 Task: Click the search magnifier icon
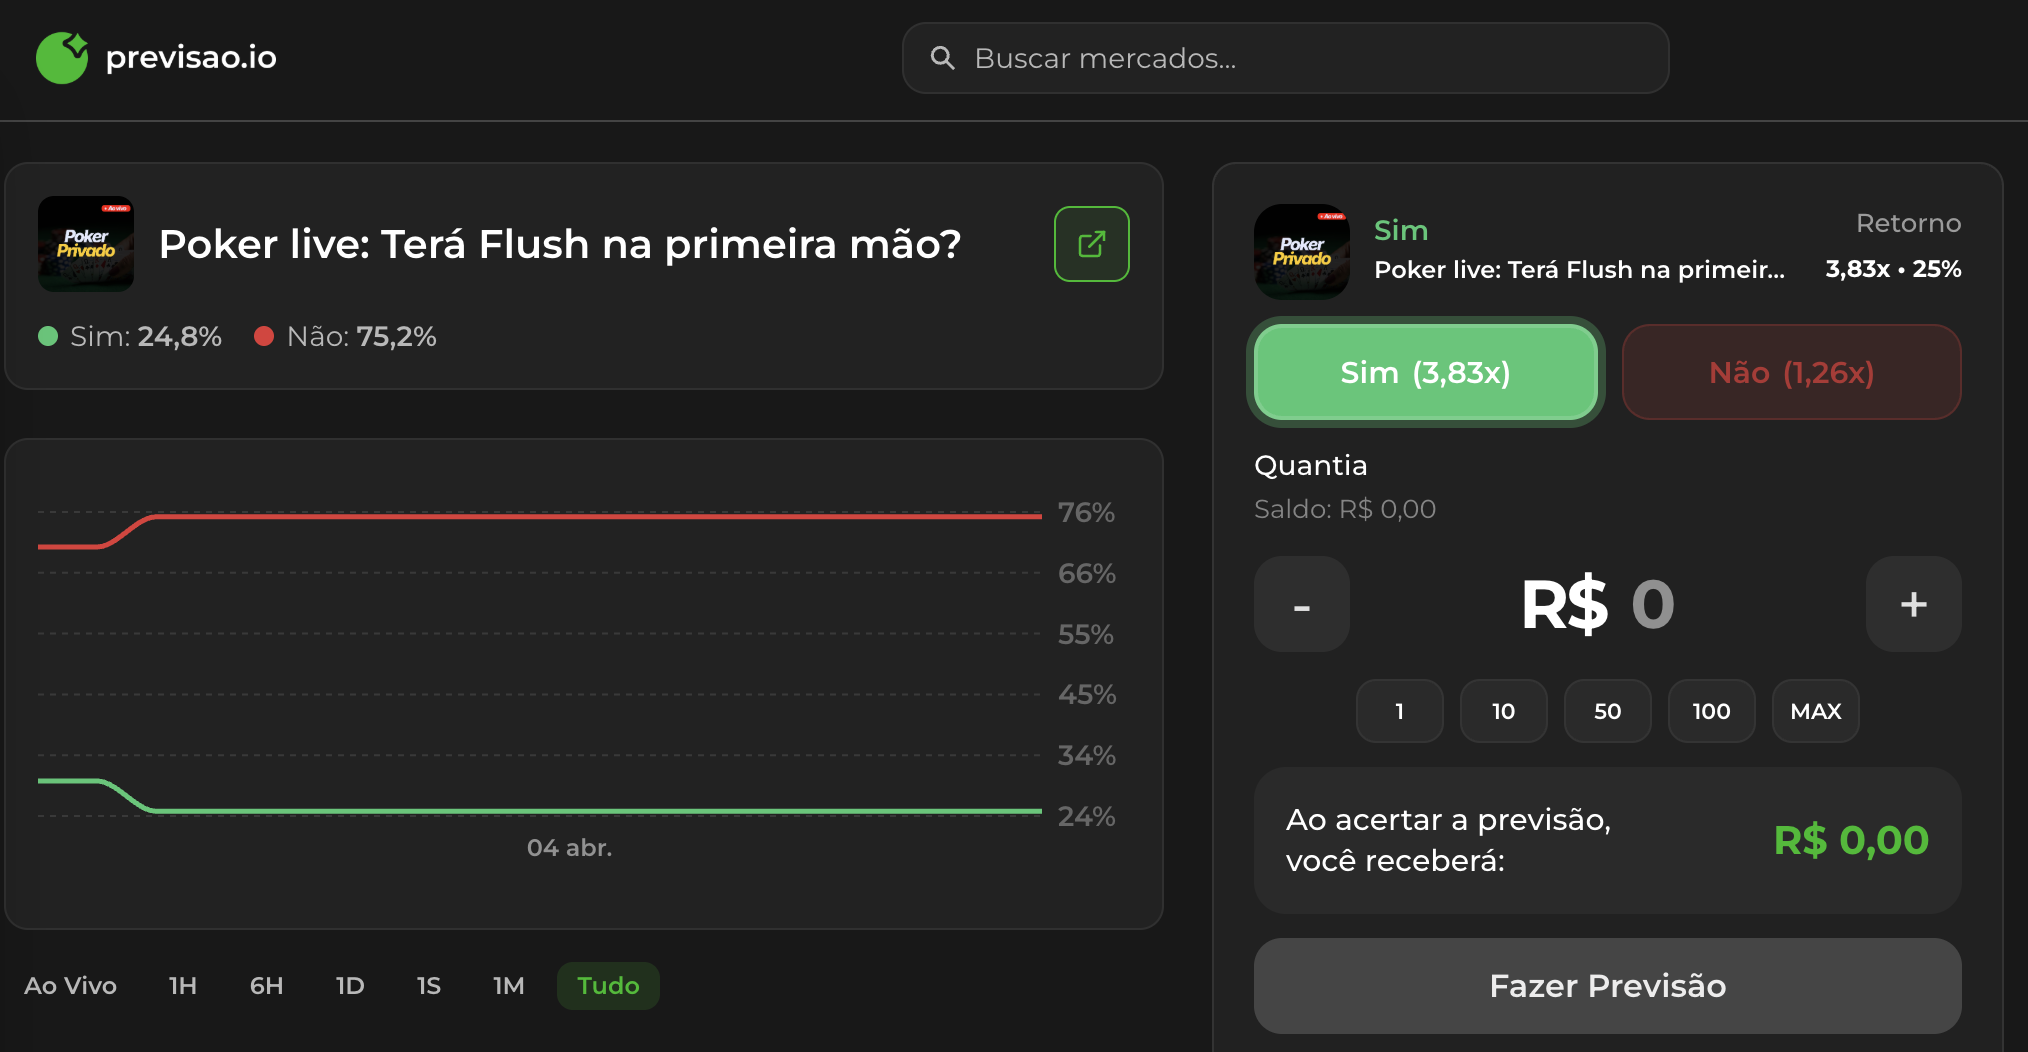[942, 58]
